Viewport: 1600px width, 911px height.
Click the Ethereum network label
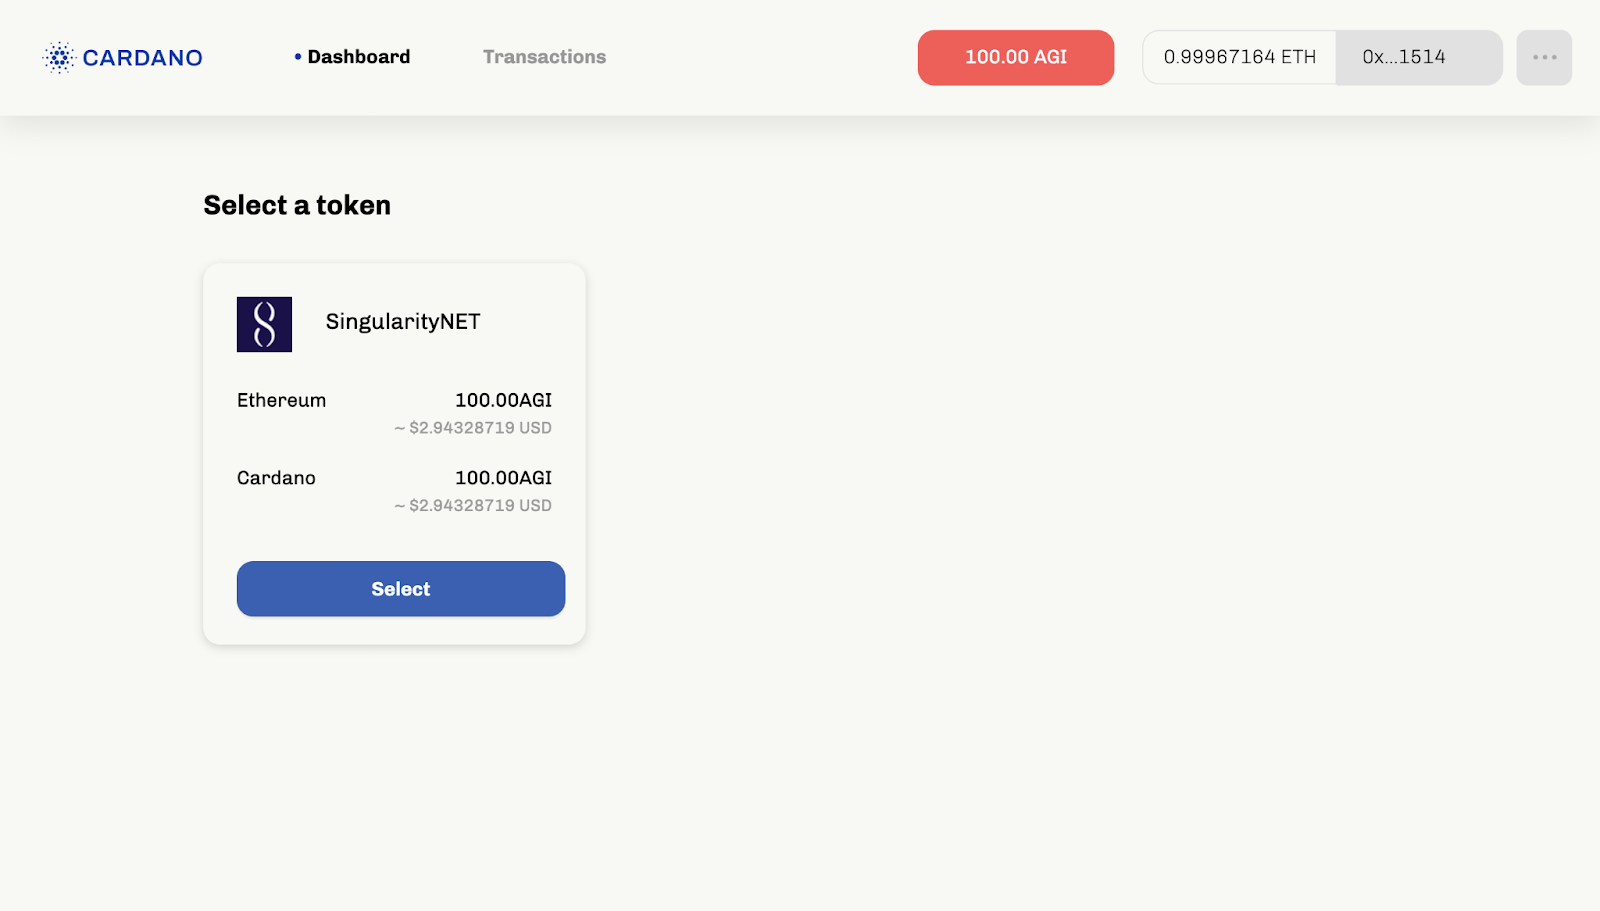click(x=281, y=400)
